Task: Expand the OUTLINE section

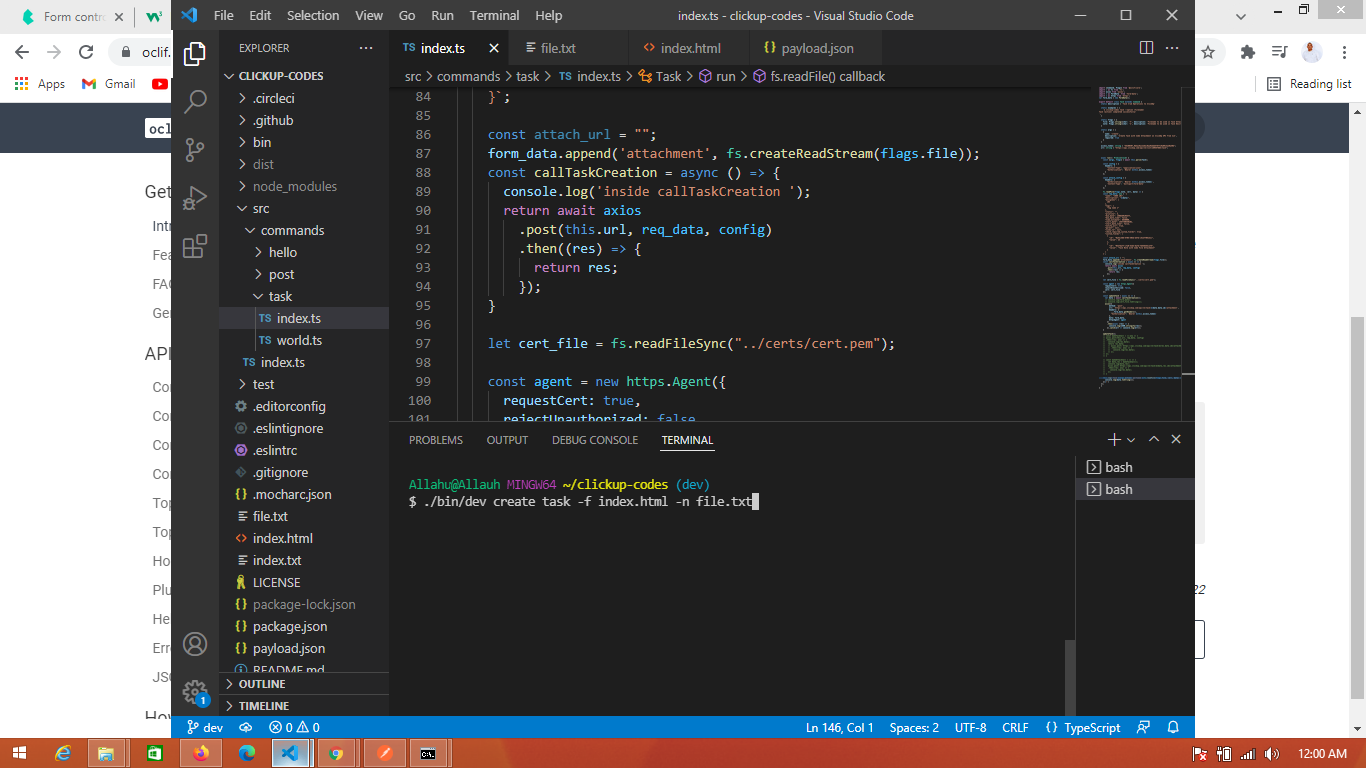Action: pyautogui.click(x=262, y=684)
